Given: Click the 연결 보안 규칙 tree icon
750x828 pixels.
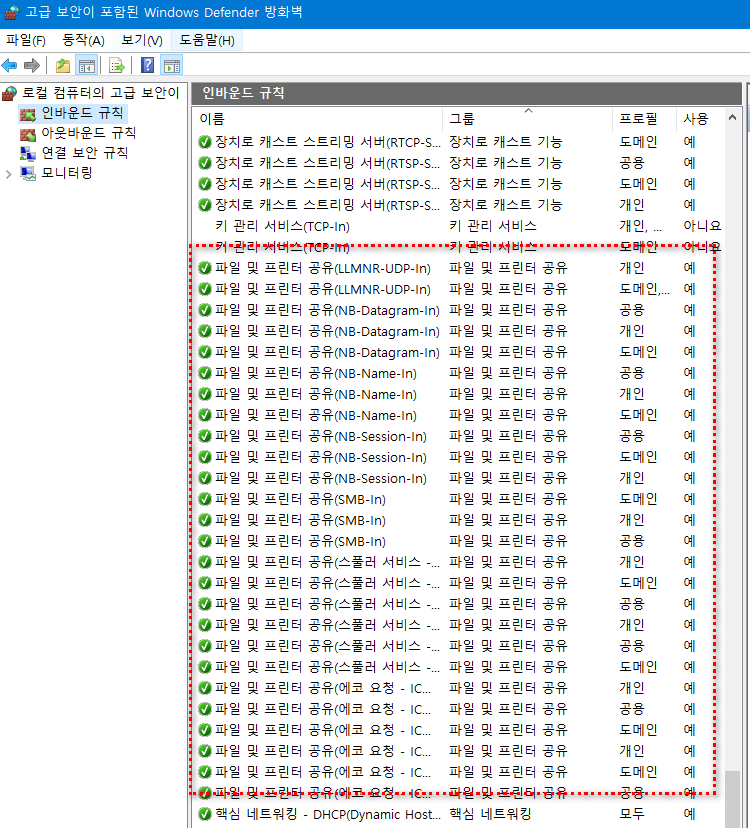Looking at the screenshot, I should pyautogui.click(x=28, y=153).
